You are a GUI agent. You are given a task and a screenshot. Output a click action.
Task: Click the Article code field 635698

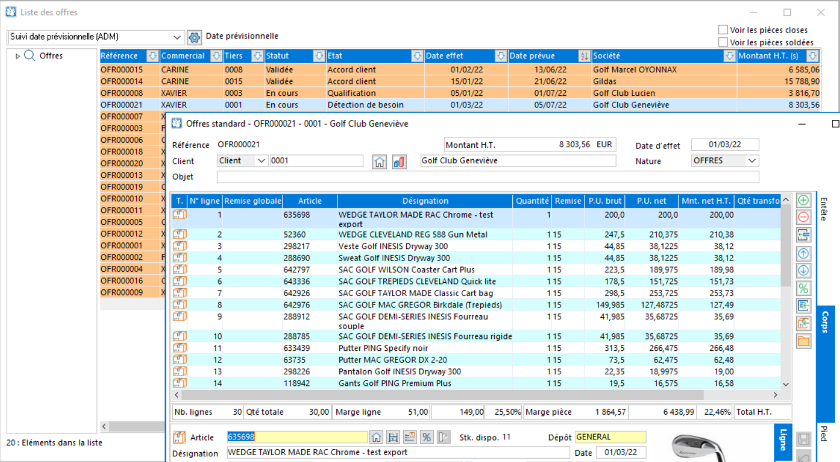(x=297, y=437)
